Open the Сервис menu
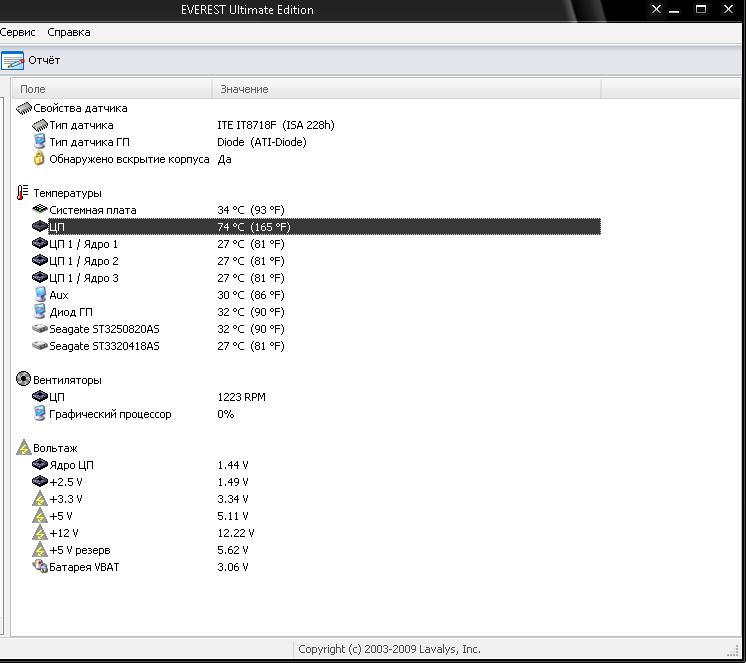746x663 pixels. [x=18, y=32]
